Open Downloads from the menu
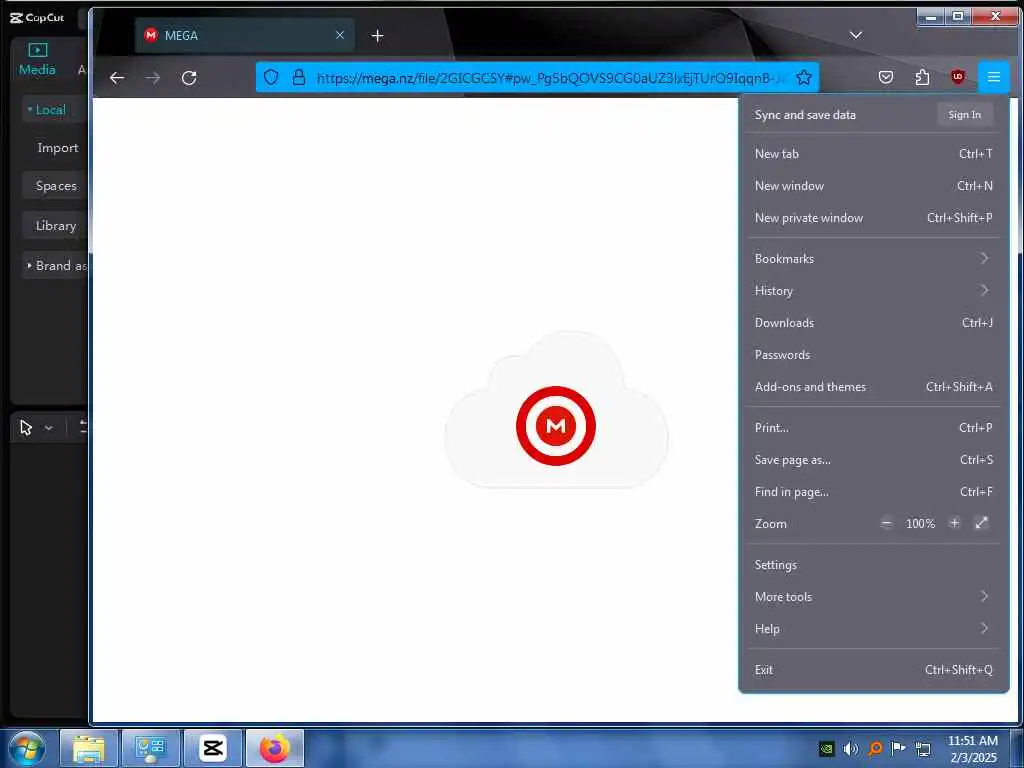This screenshot has width=1024, height=768. click(873, 323)
